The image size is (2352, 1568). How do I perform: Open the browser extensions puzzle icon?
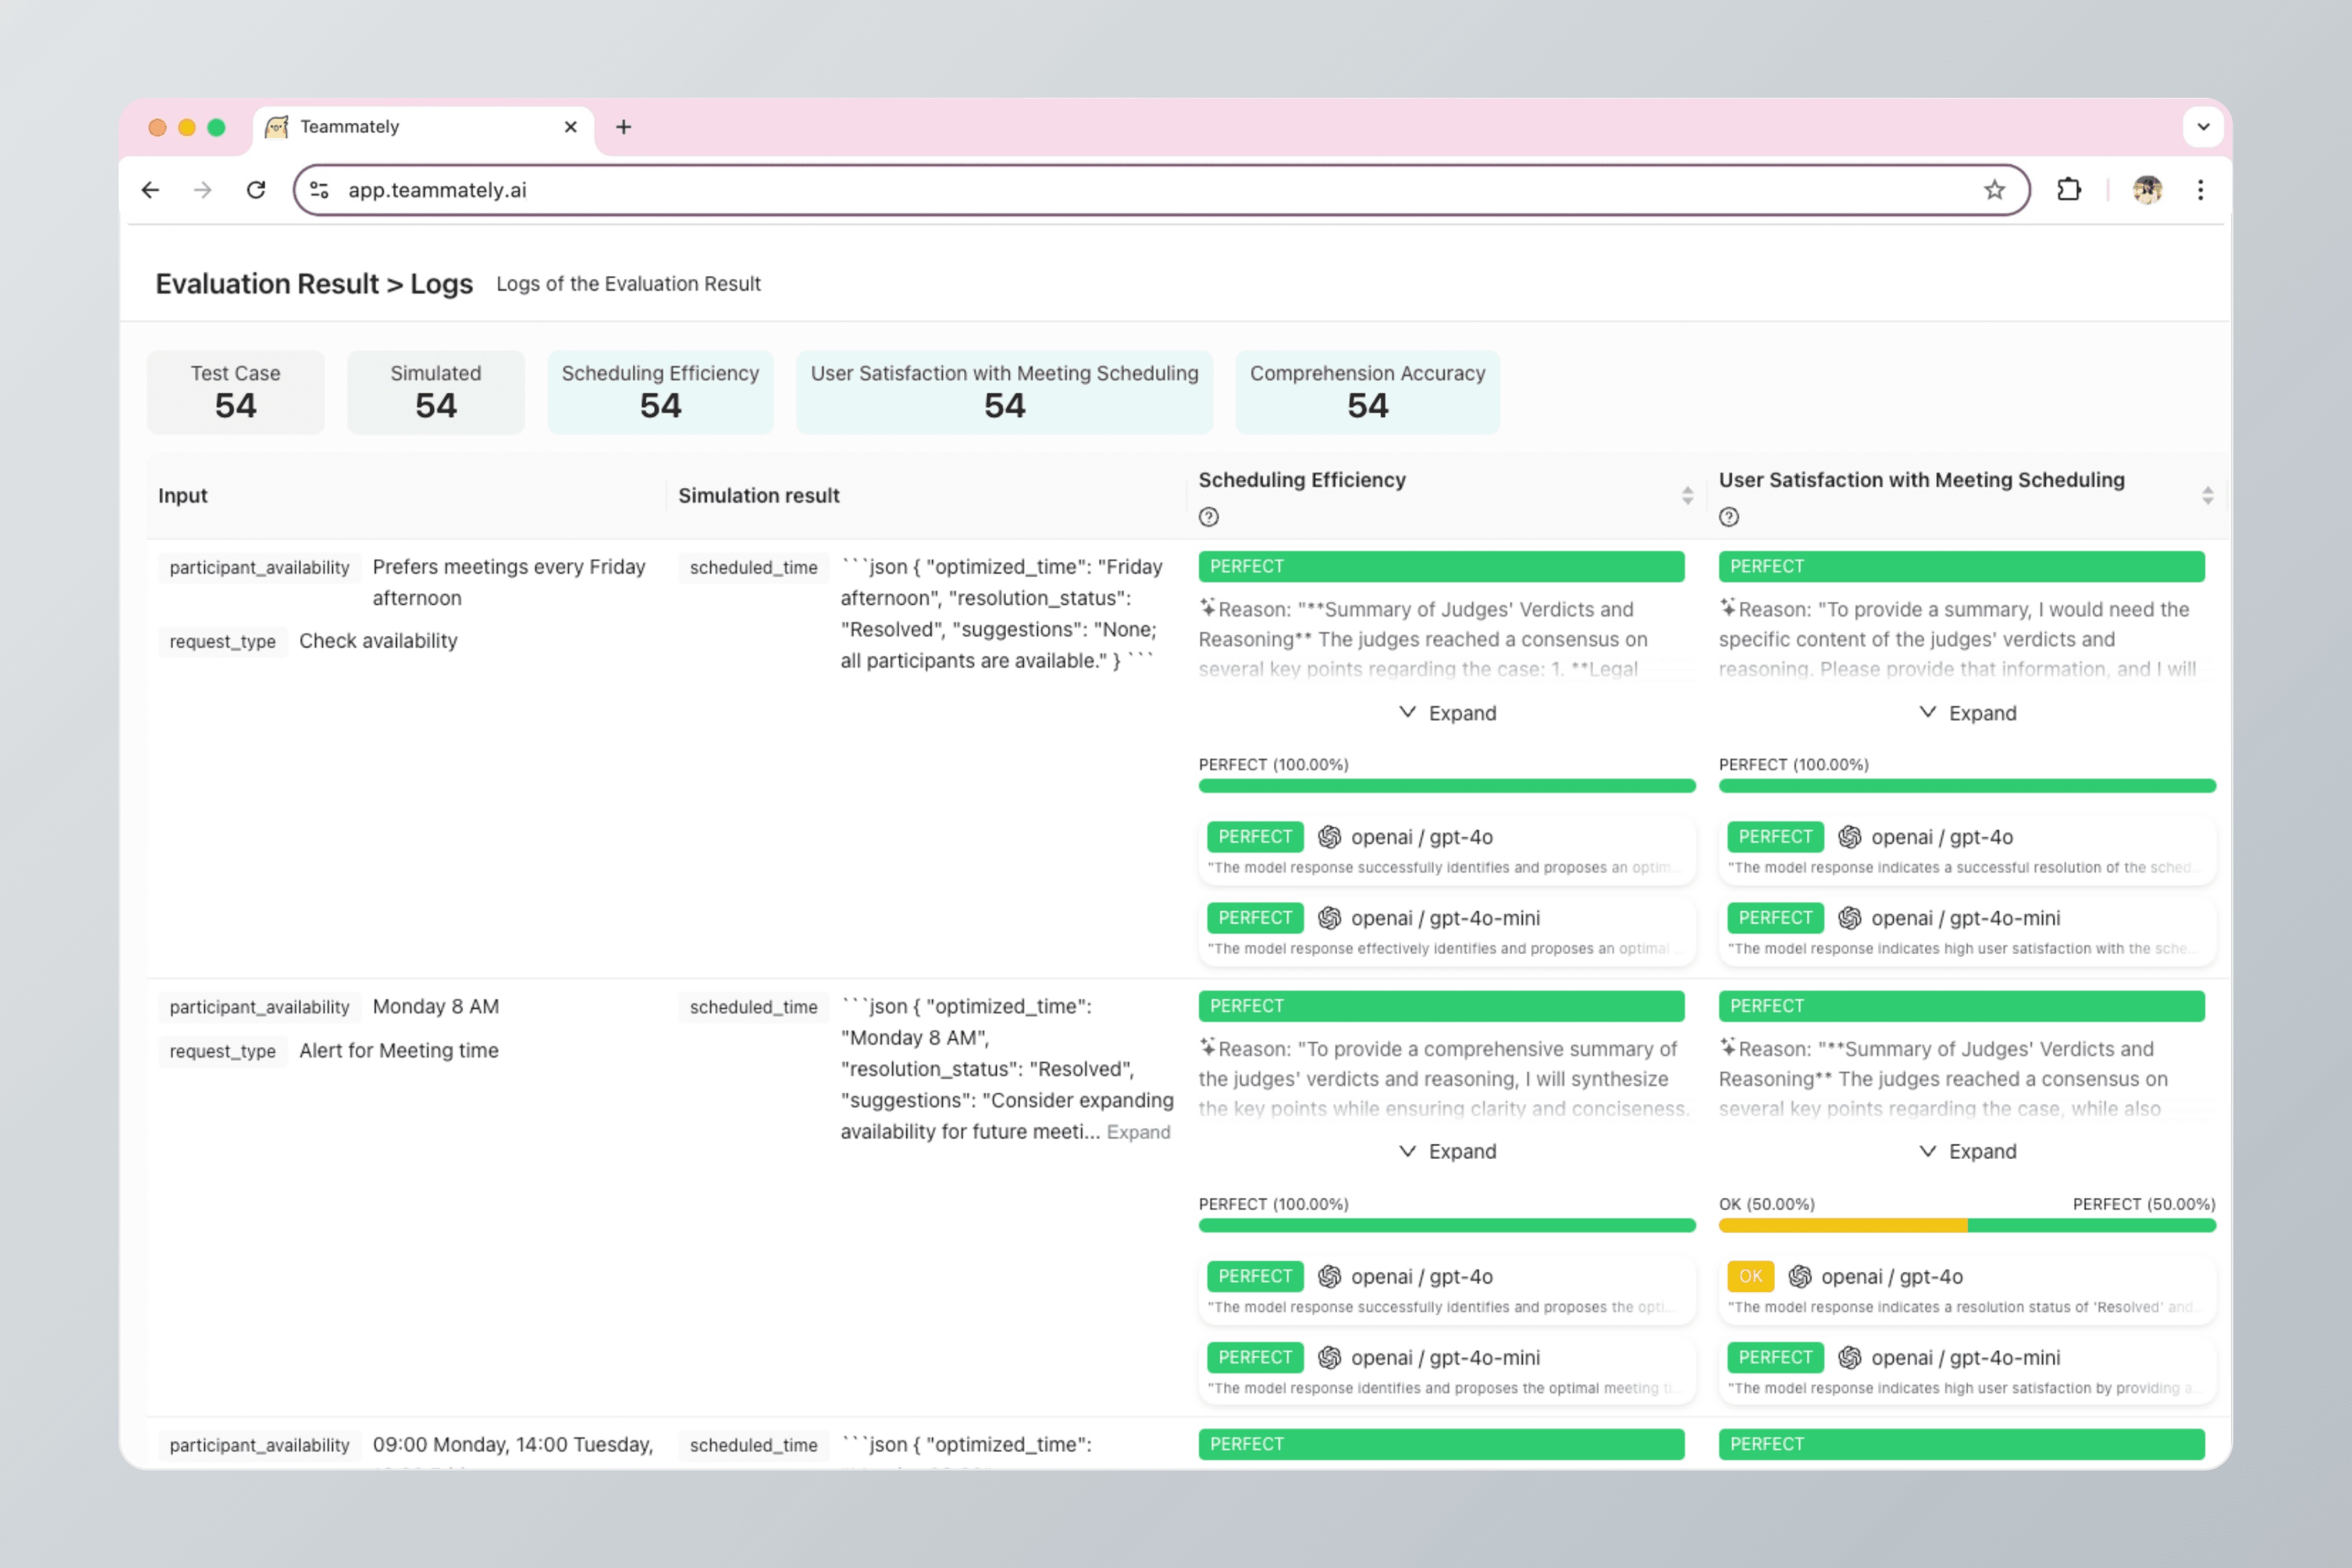pos(2068,190)
